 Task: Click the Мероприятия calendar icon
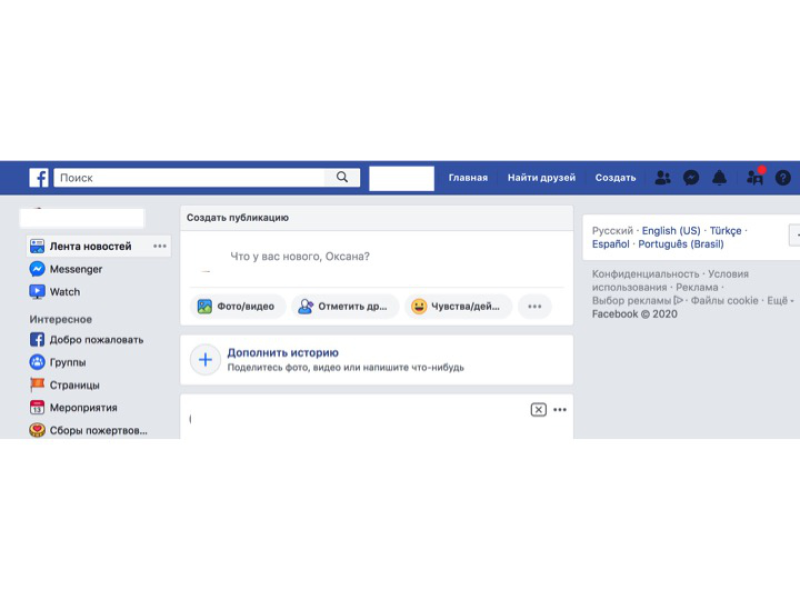coord(37,407)
